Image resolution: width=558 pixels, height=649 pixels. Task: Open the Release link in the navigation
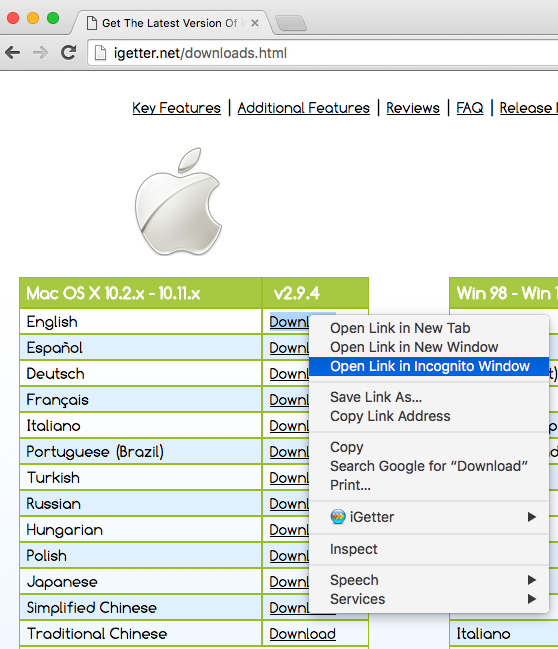click(528, 108)
